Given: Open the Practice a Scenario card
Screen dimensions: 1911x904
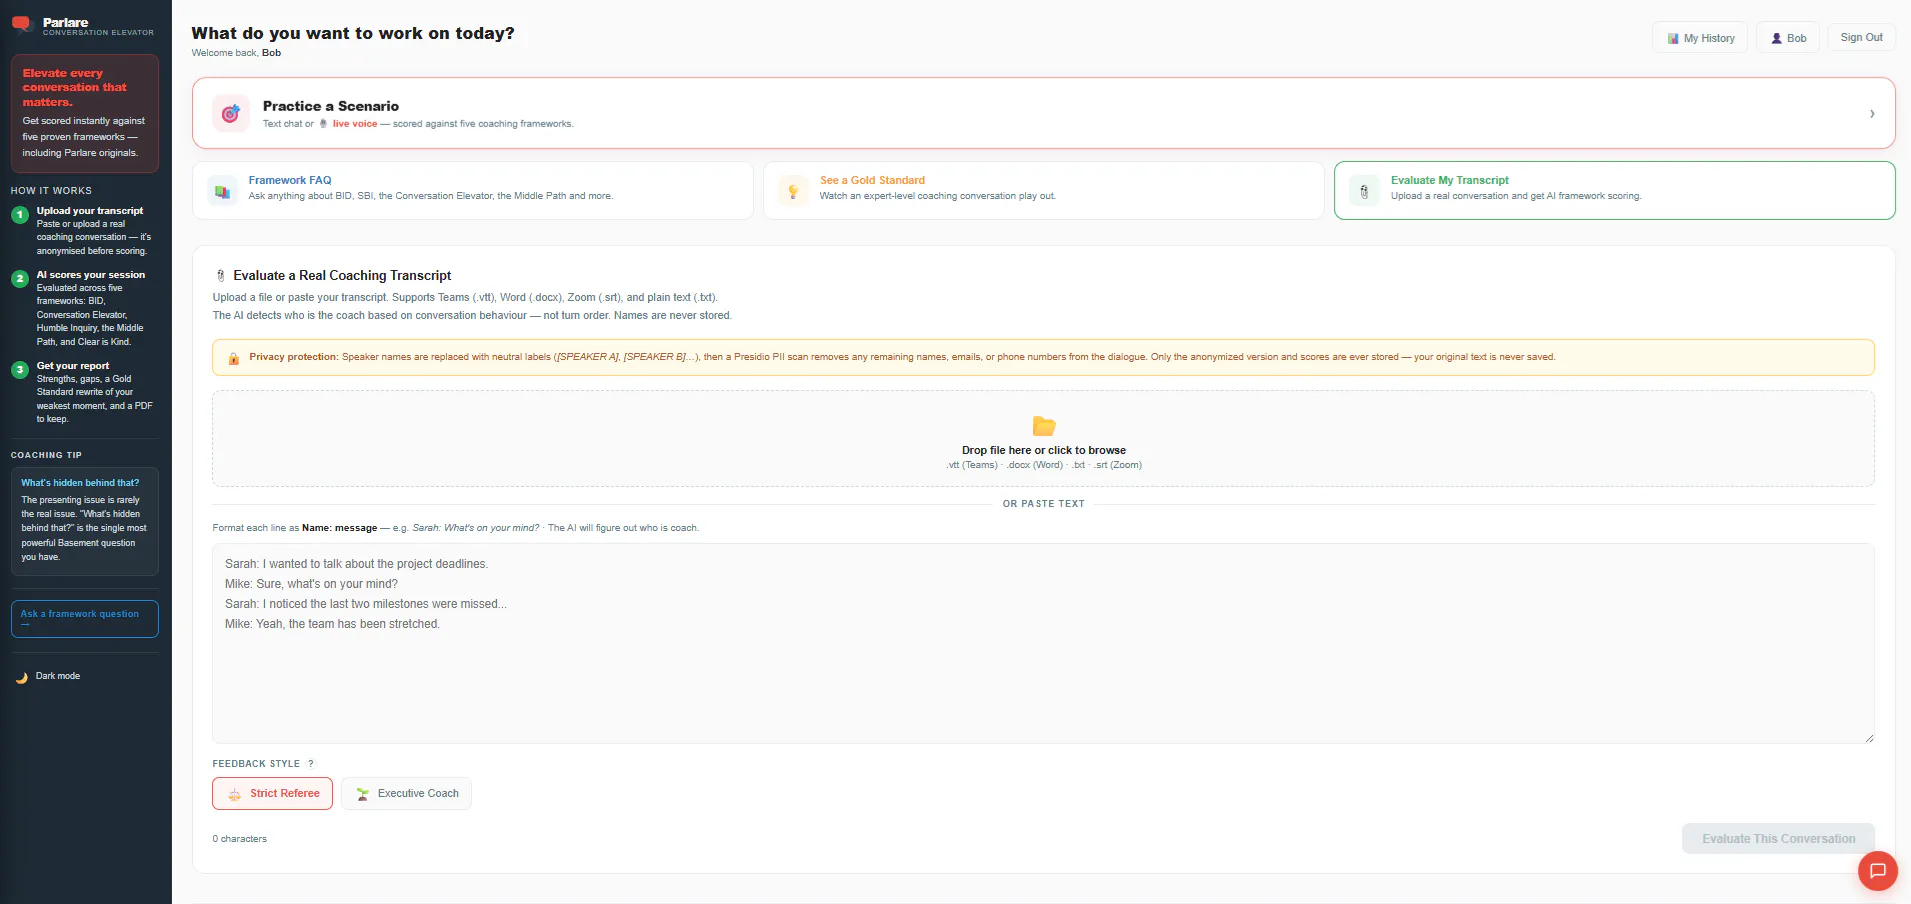Looking at the screenshot, I should [1043, 114].
